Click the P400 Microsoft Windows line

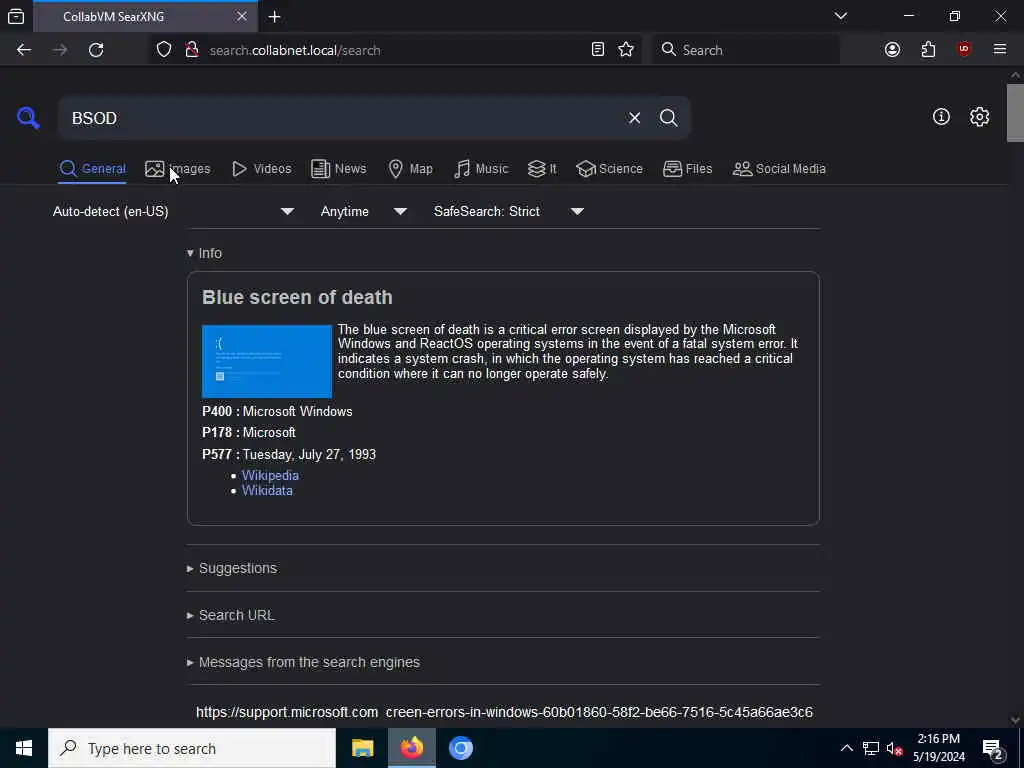(278, 411)
